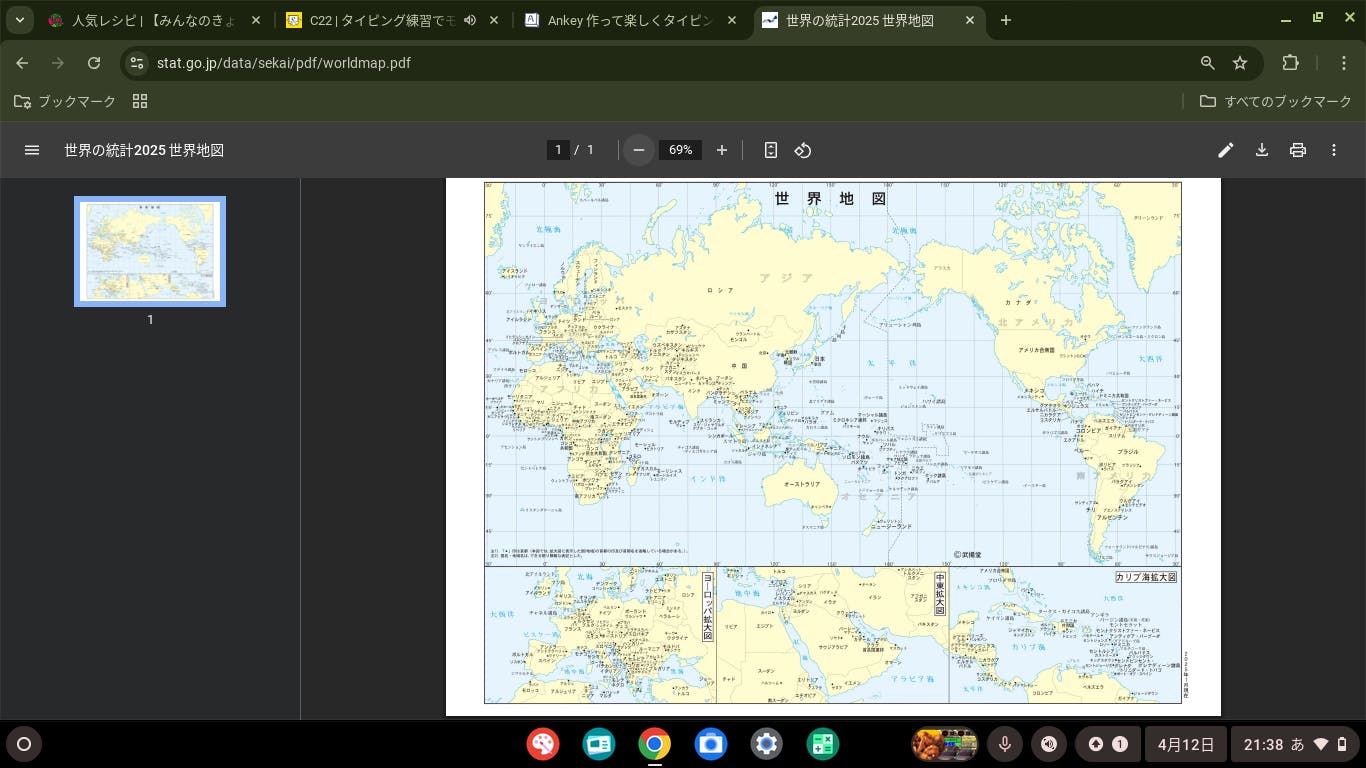
Task: Zoom out with the minus button
Action: click(638, 150)
